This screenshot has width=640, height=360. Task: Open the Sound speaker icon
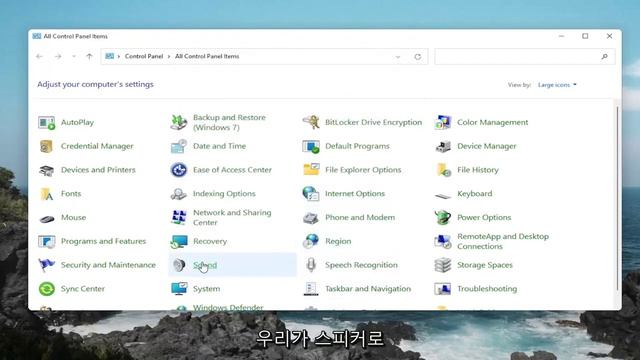coord(179,265)
